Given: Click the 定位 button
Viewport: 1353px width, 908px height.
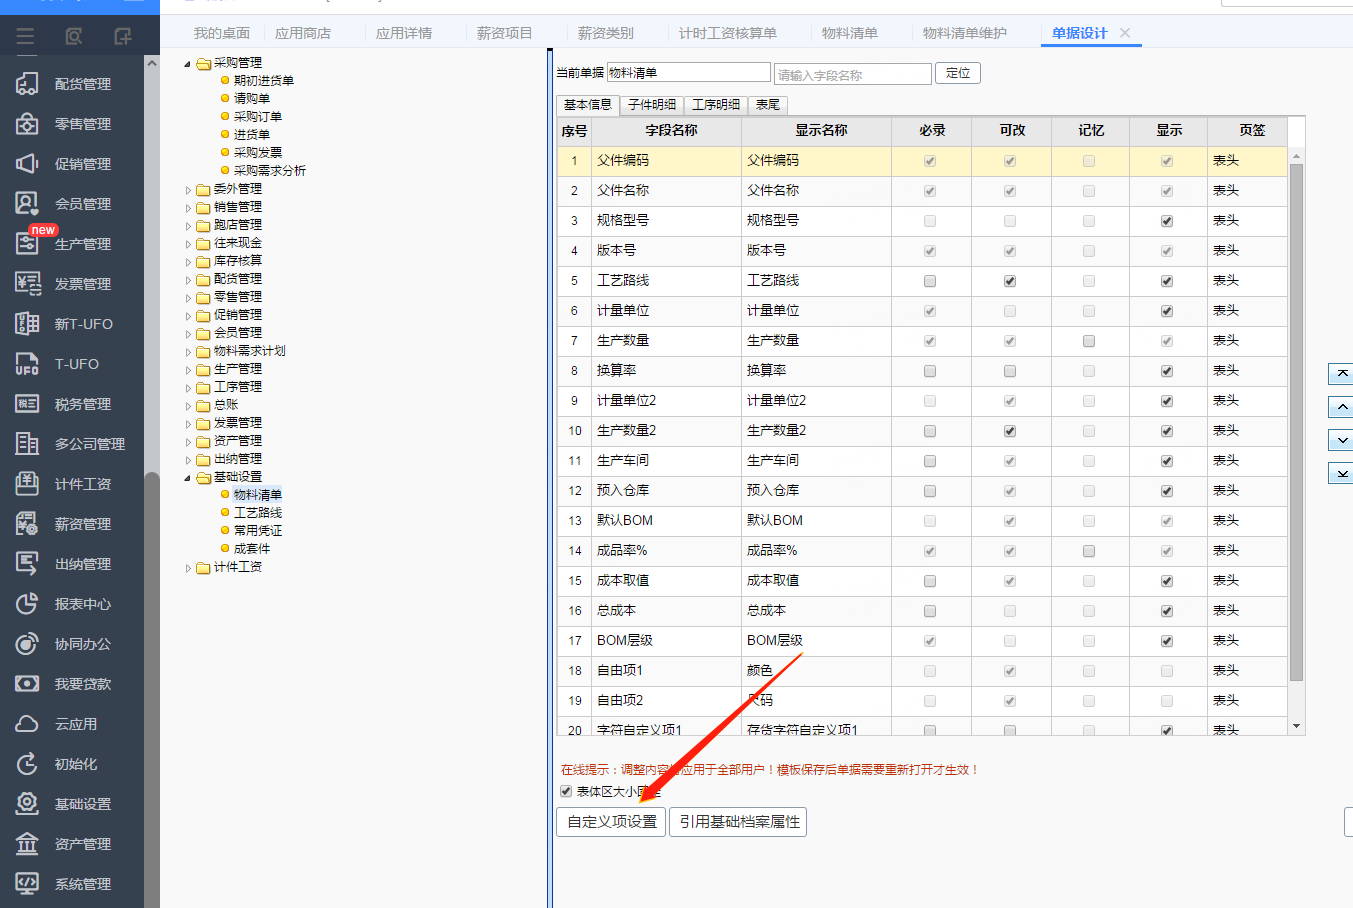Looking at the screenshot, I should click(x=958, y=73).
